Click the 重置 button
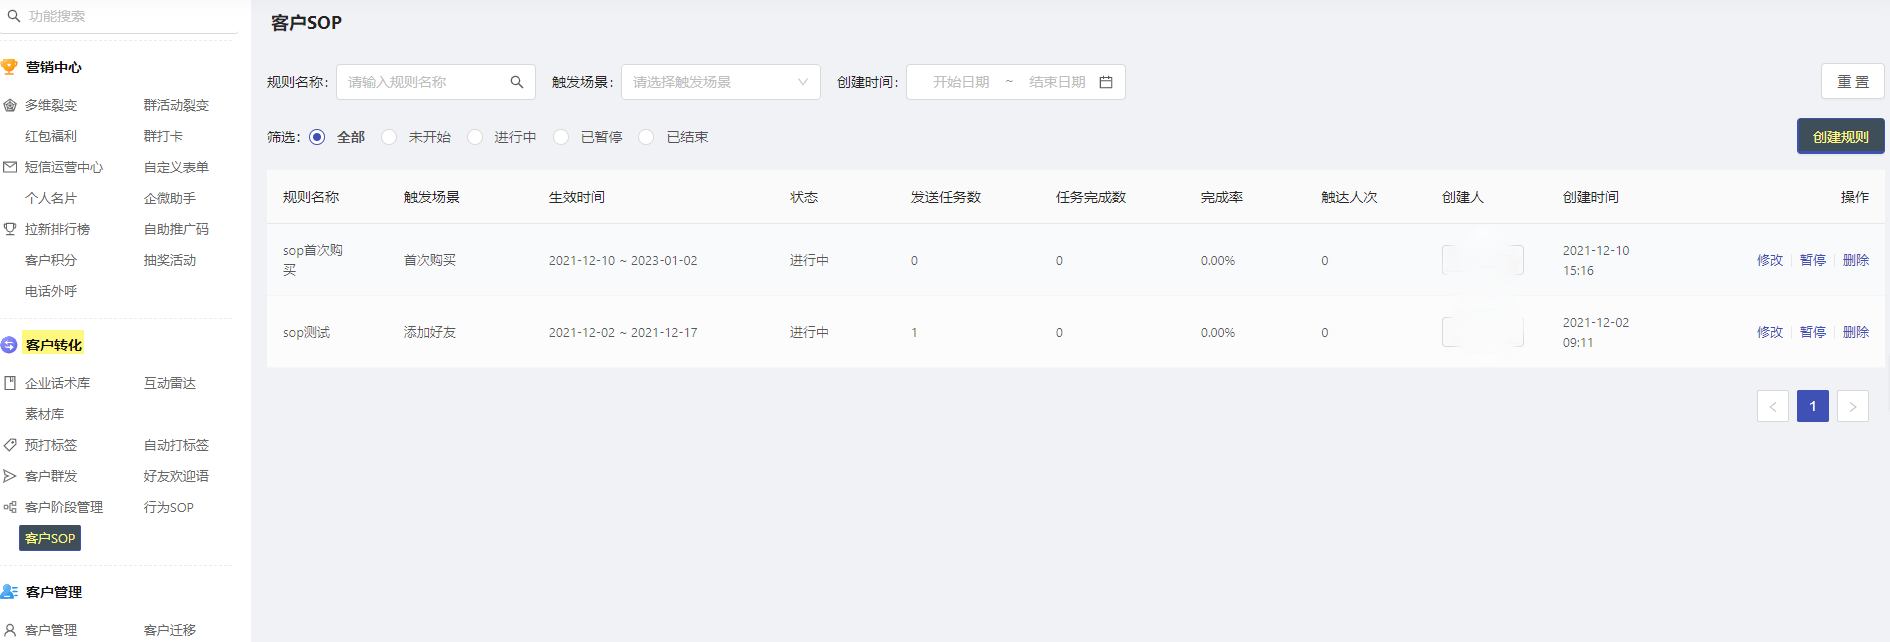 point(1853,82)
